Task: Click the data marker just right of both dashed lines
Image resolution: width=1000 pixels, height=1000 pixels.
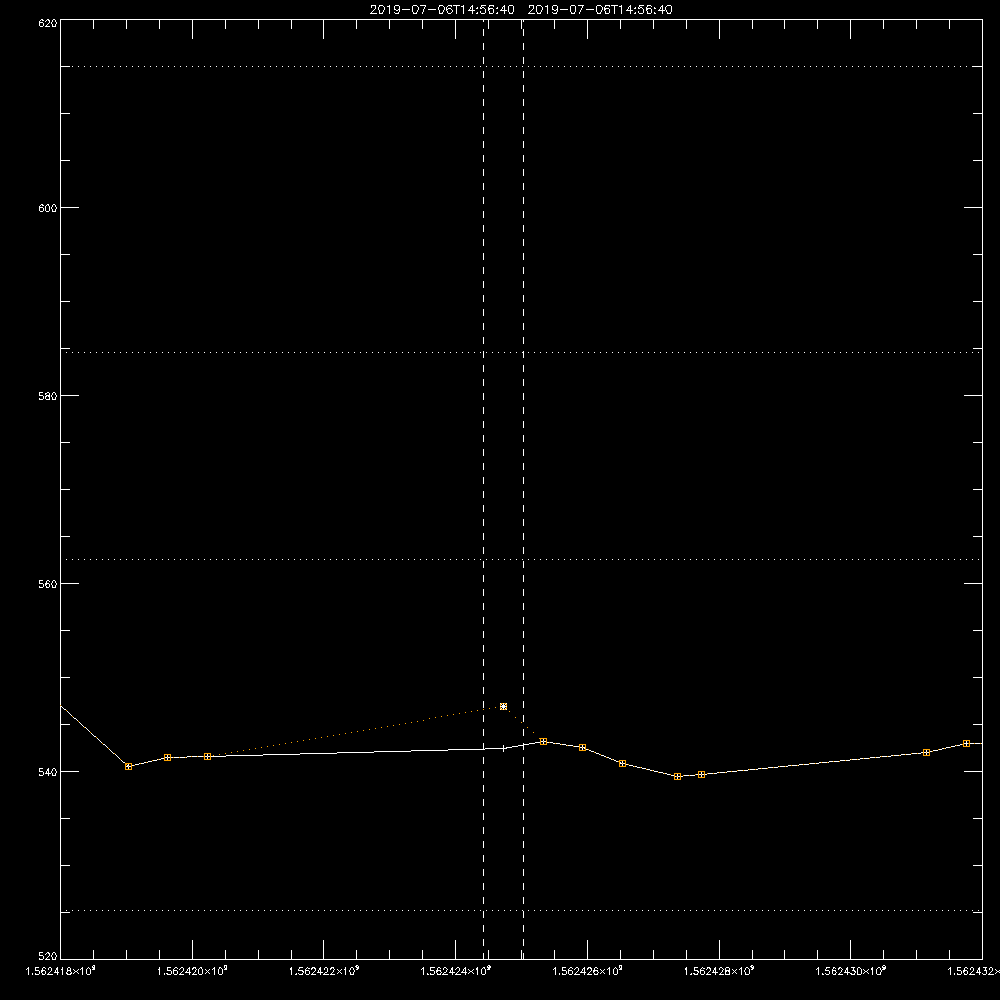Action: click(x=543, y=742)
